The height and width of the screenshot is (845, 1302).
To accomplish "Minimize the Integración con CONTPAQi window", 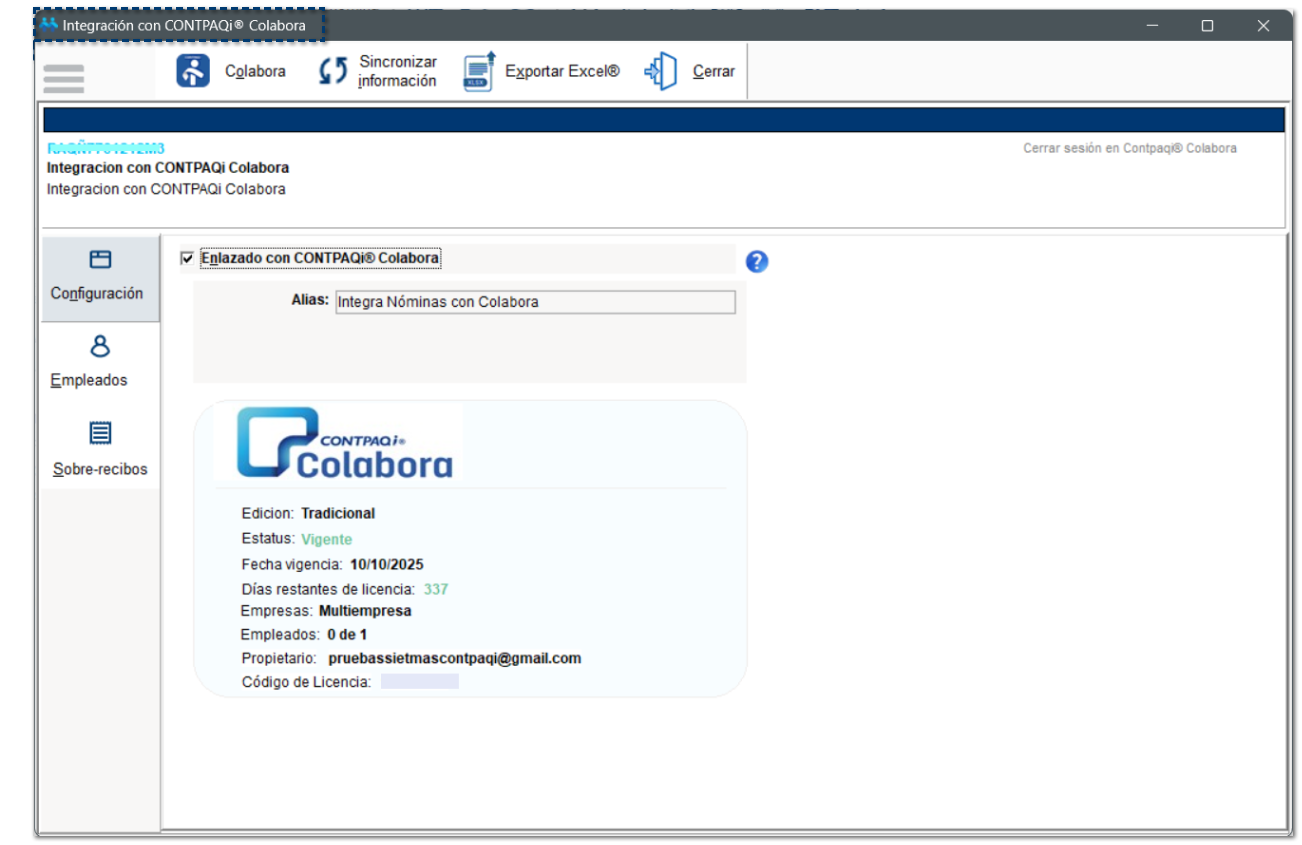I will point(1152,26).
